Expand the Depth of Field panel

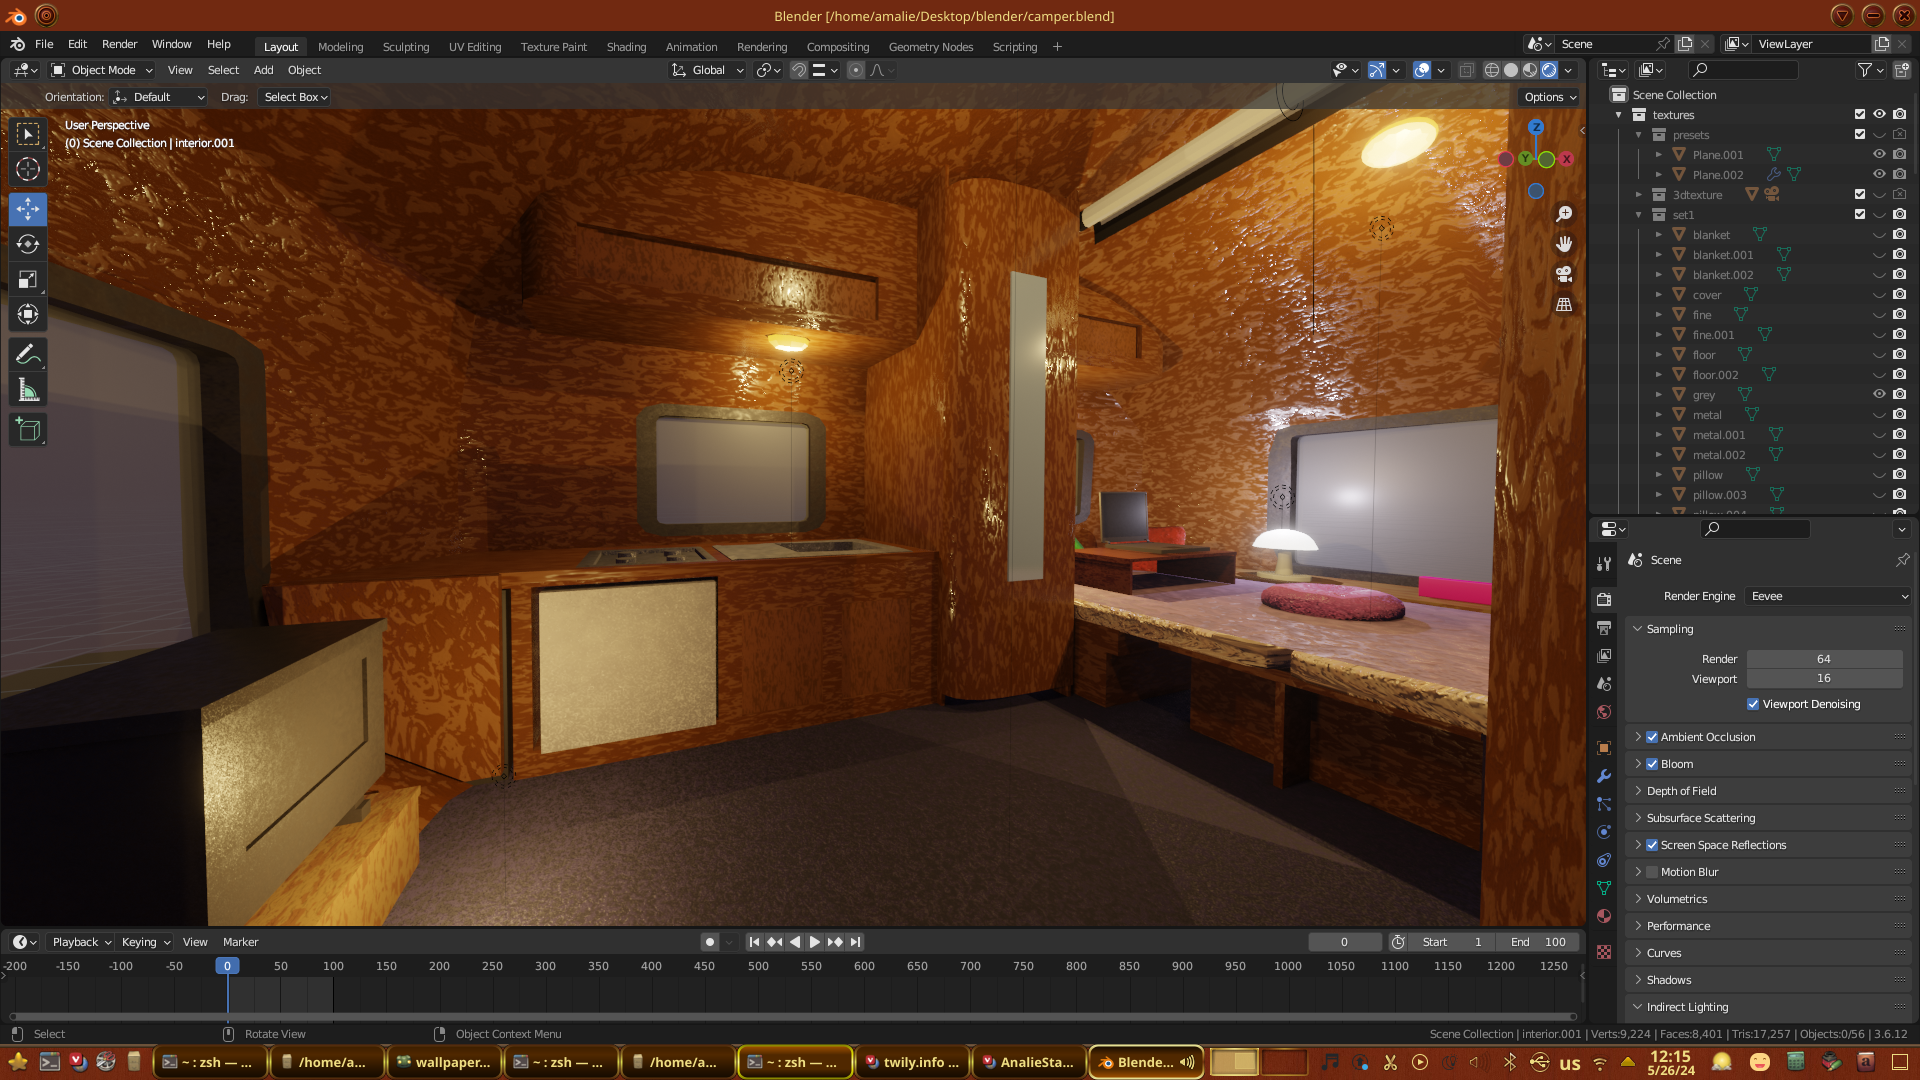pos(1681,791)
